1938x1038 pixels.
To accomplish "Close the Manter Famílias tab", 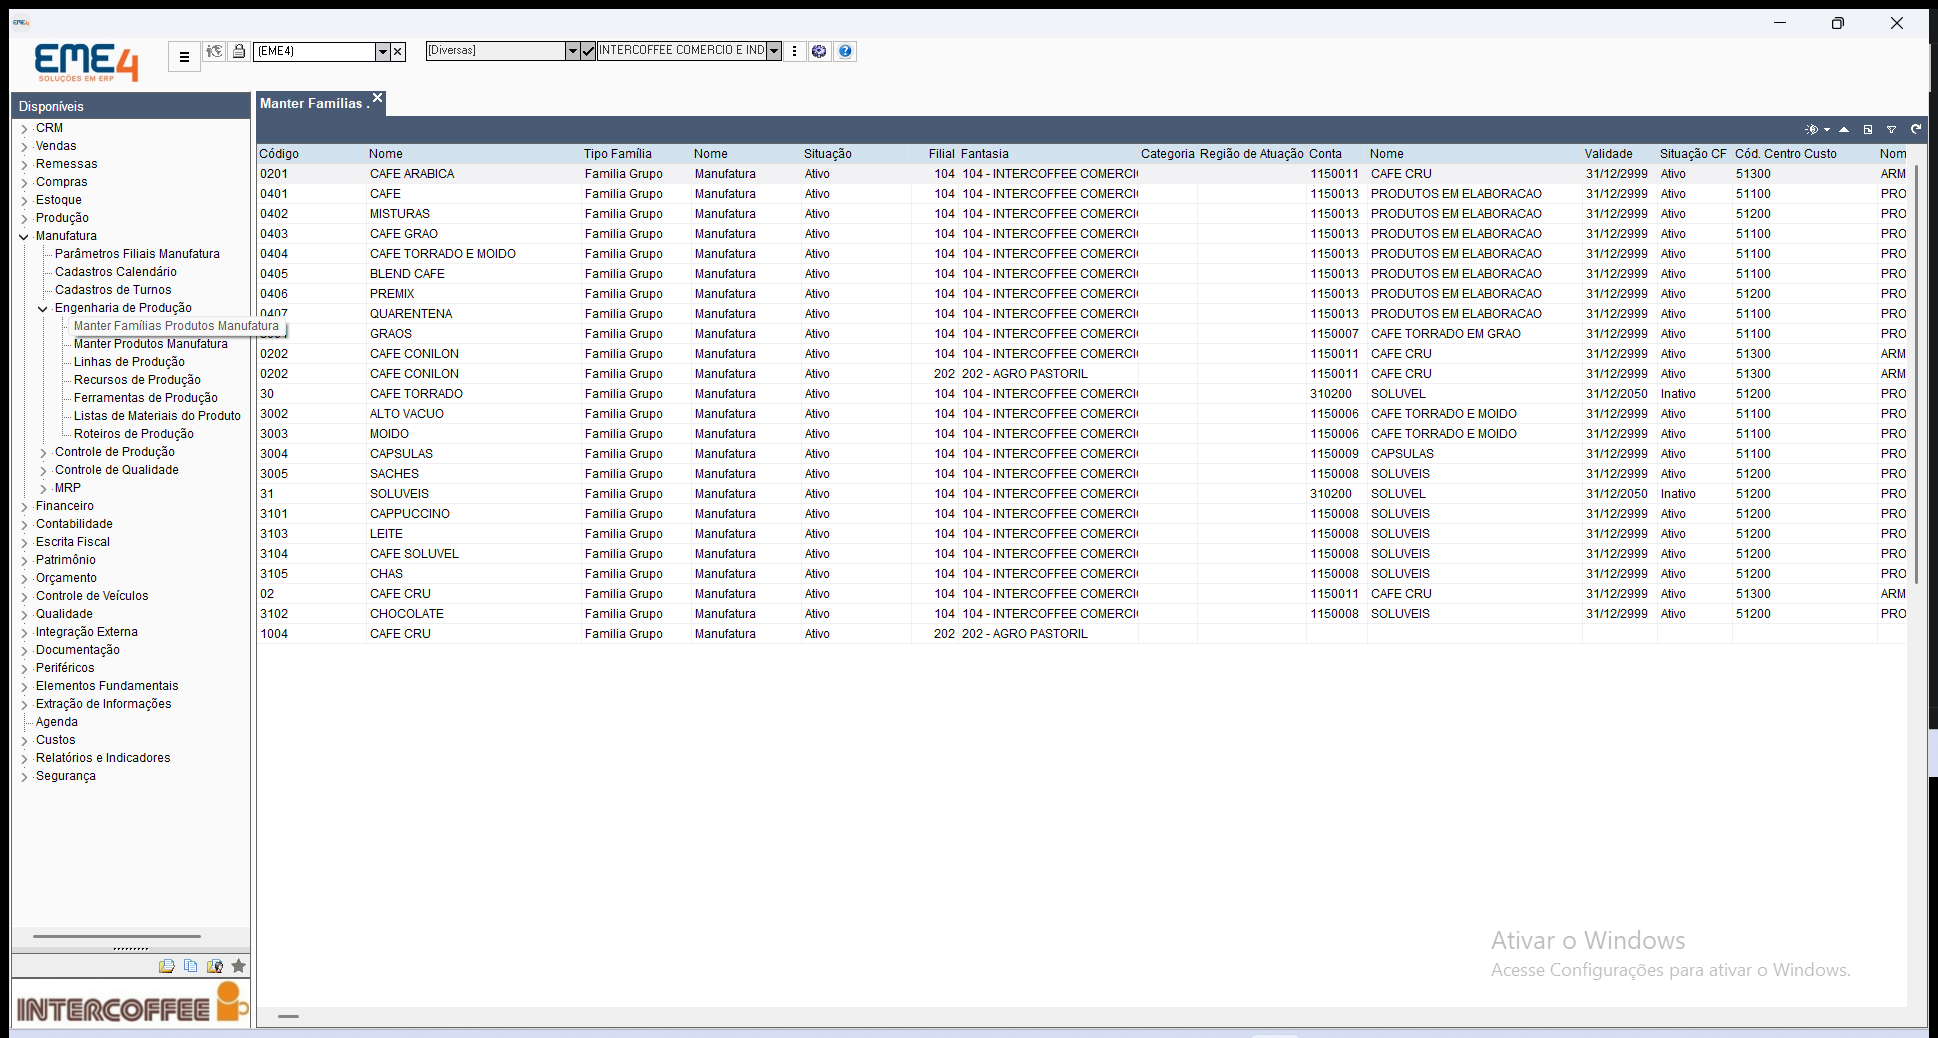I will [378, 98].
